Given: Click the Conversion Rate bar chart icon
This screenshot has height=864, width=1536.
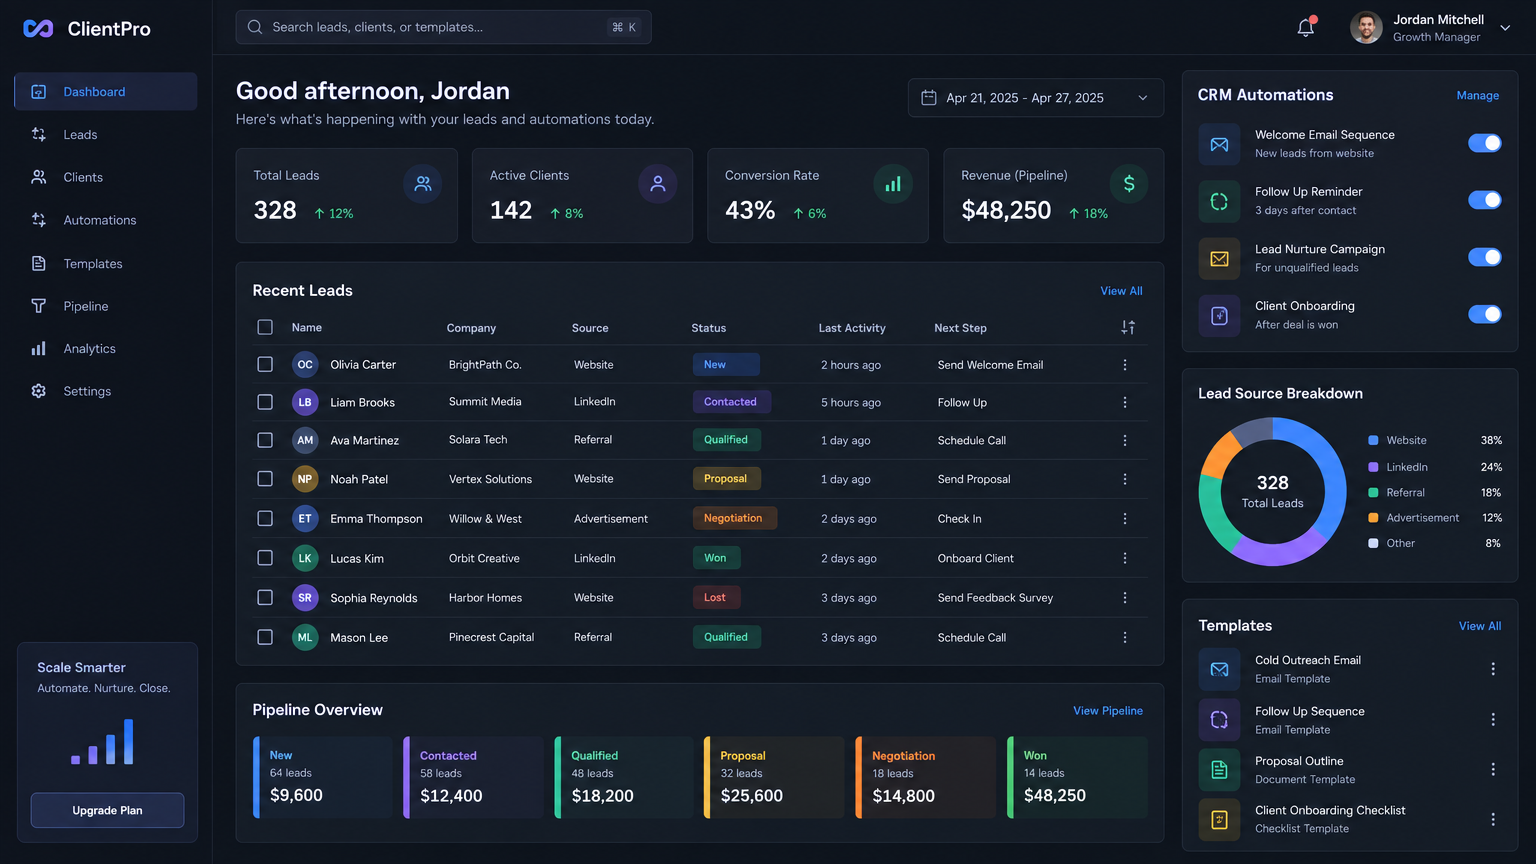Looking at the screenshot, I should 893,183.
